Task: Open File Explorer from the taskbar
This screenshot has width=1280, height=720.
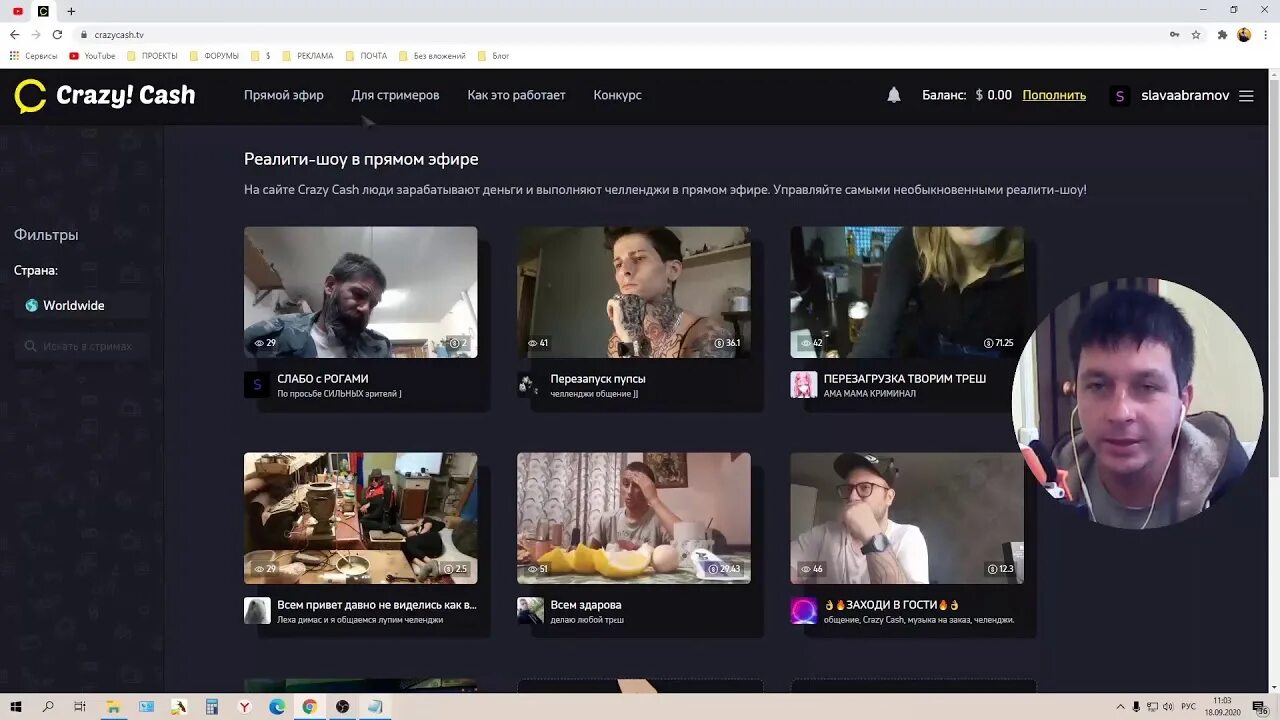Action: click(x=113, y=707)
